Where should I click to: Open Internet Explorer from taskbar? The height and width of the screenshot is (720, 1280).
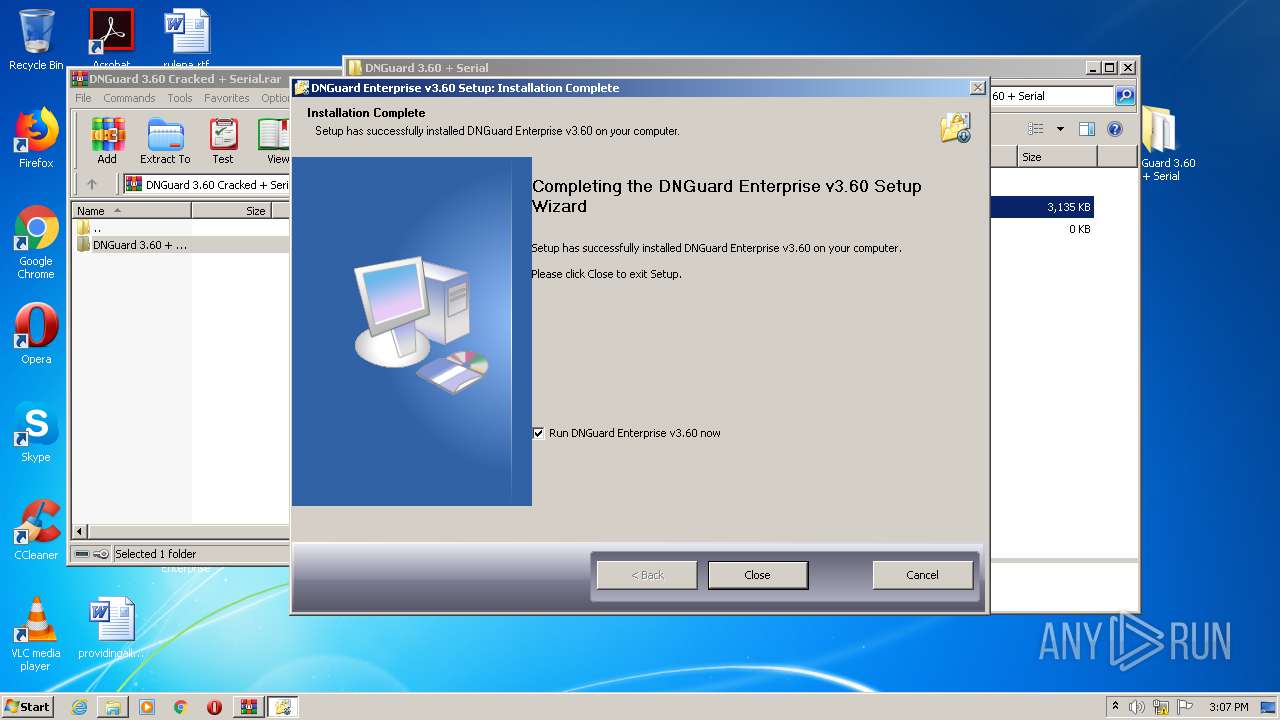[x=79, y=707]
